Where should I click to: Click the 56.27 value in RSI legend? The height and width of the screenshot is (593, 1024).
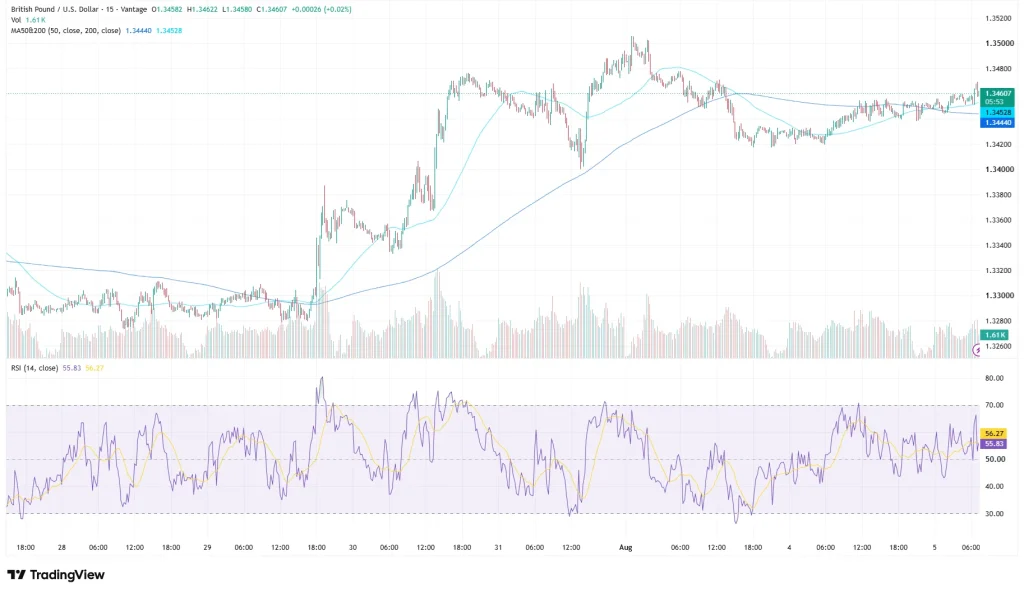(95, 368)
